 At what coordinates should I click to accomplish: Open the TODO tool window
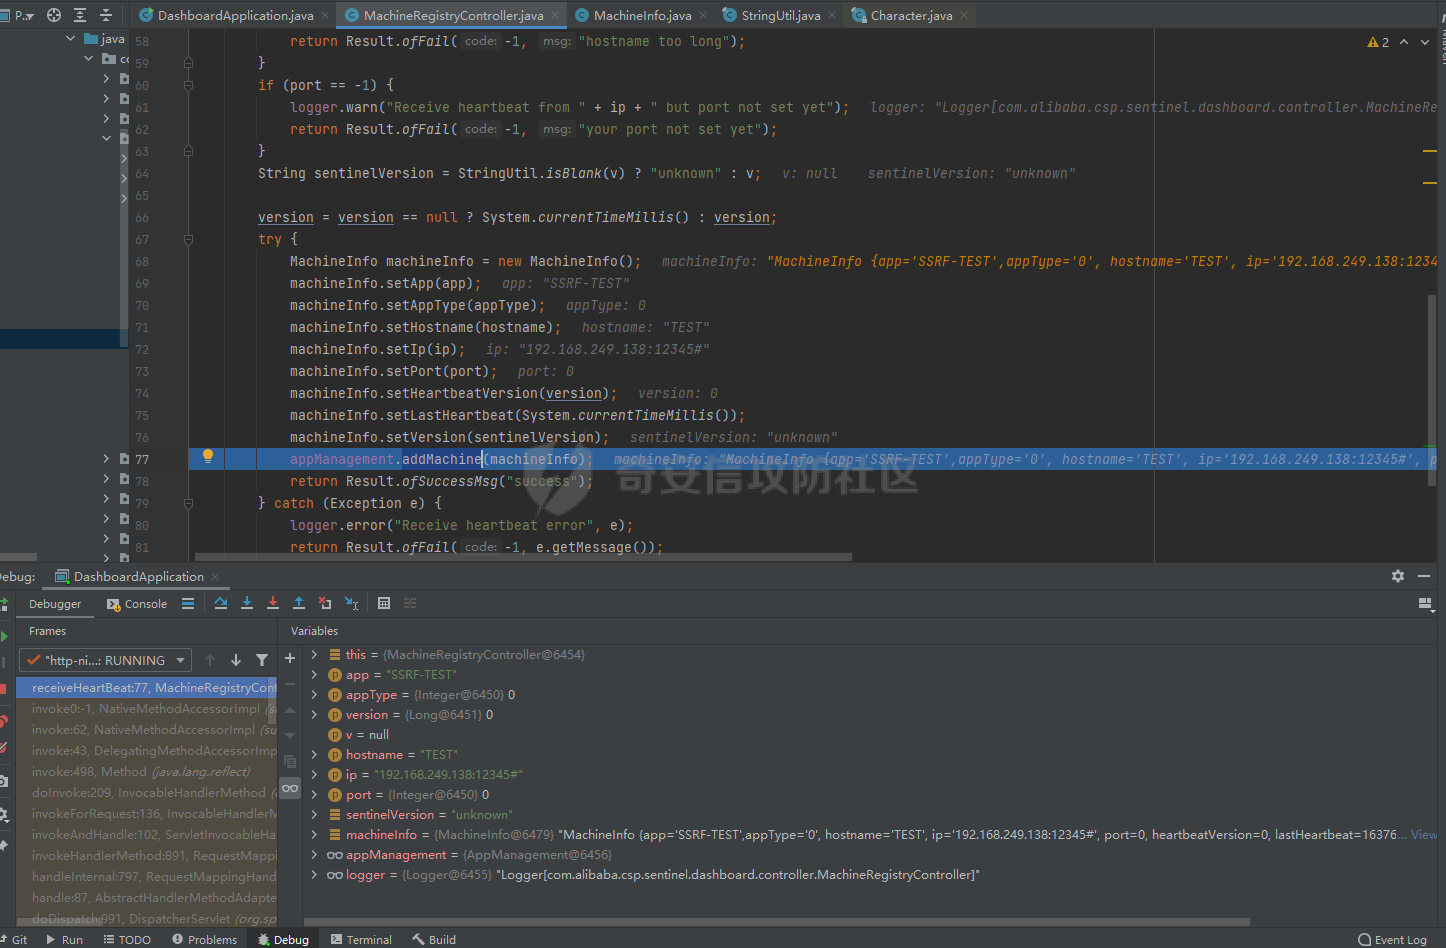(126, 939)
